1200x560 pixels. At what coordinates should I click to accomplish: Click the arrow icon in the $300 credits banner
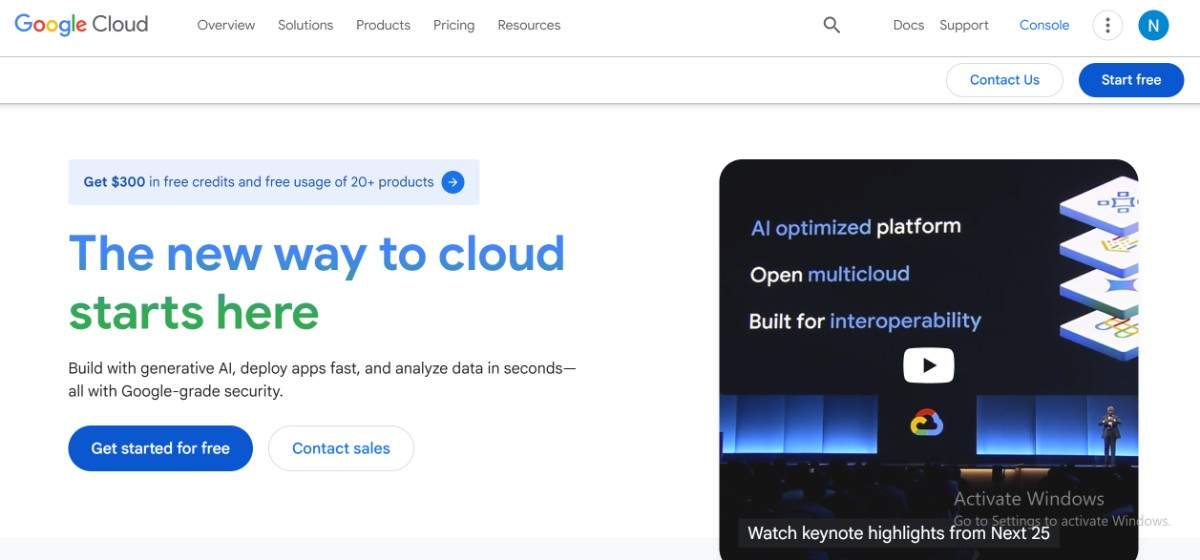453,182
